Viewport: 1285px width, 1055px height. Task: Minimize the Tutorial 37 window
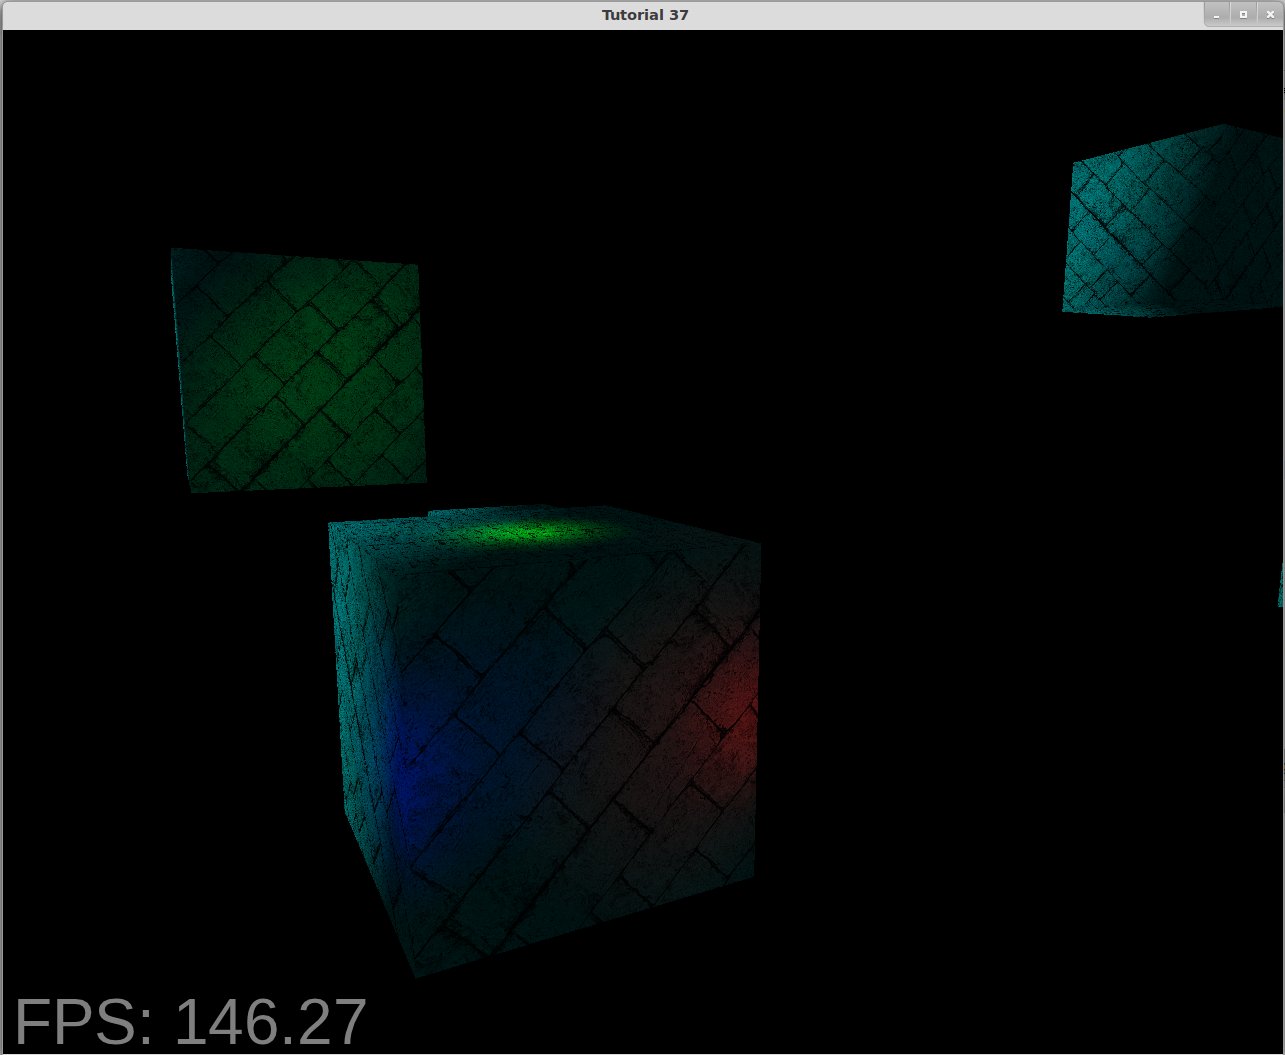pos(1217,15)
